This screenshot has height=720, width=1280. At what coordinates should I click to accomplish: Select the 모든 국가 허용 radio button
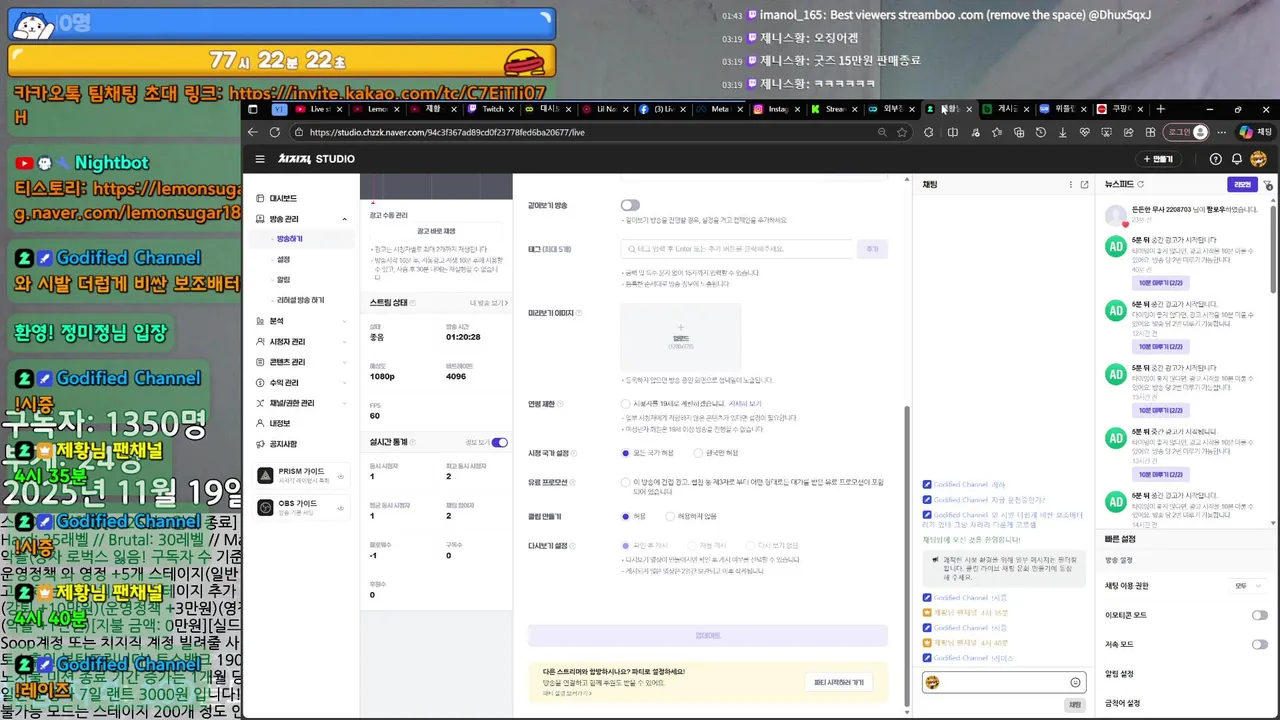(x=625, y=452)
